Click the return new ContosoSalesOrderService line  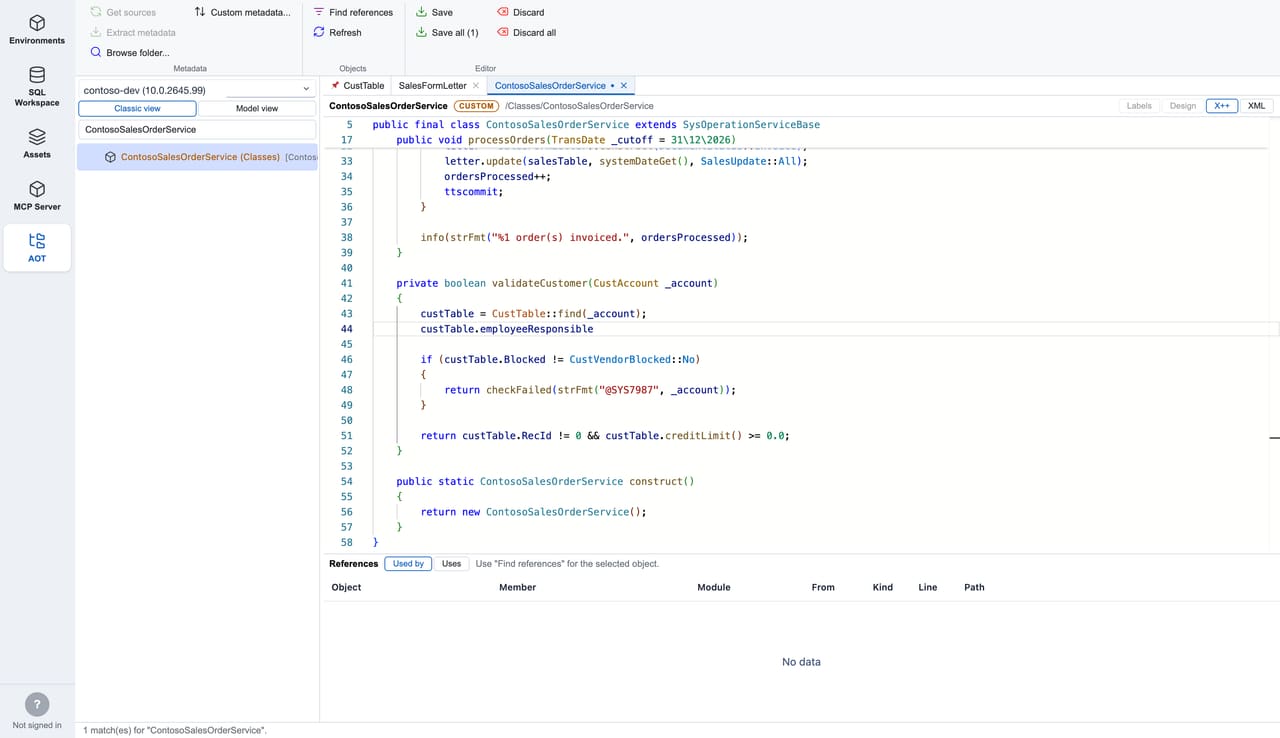click(x=533, y=512)
